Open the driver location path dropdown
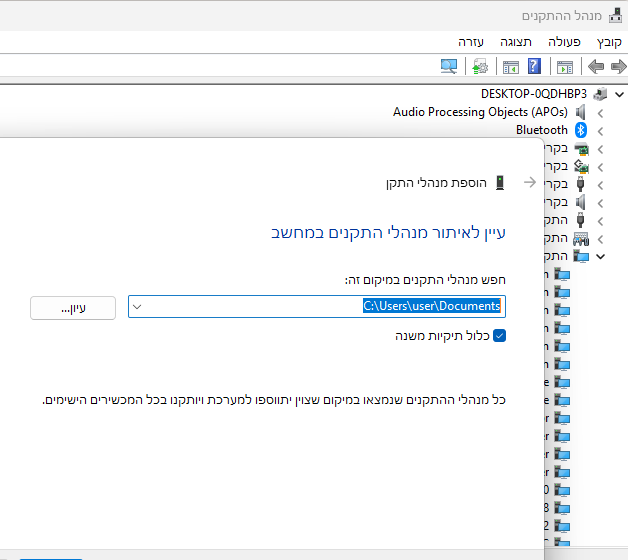 tap(138, 307)
